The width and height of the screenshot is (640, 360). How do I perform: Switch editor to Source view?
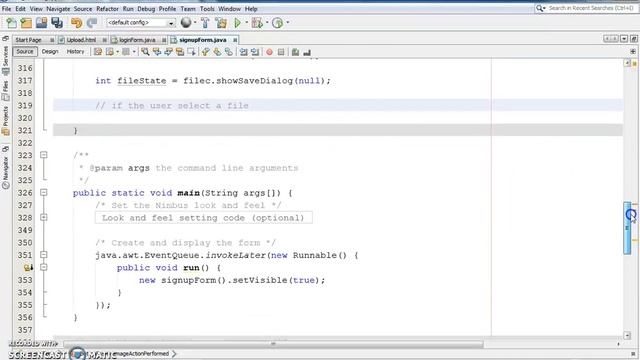tap(24, 51)
